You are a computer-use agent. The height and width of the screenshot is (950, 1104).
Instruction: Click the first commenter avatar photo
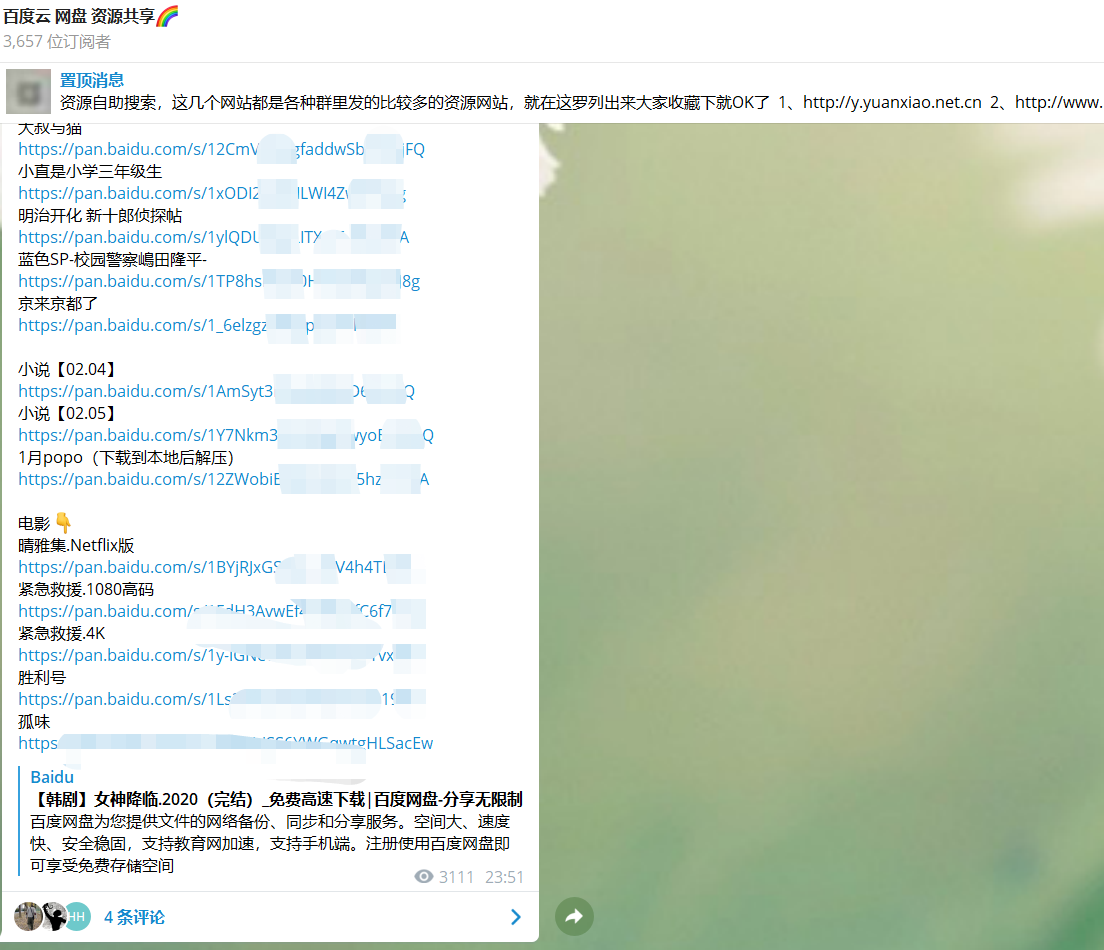pos(28,916)
